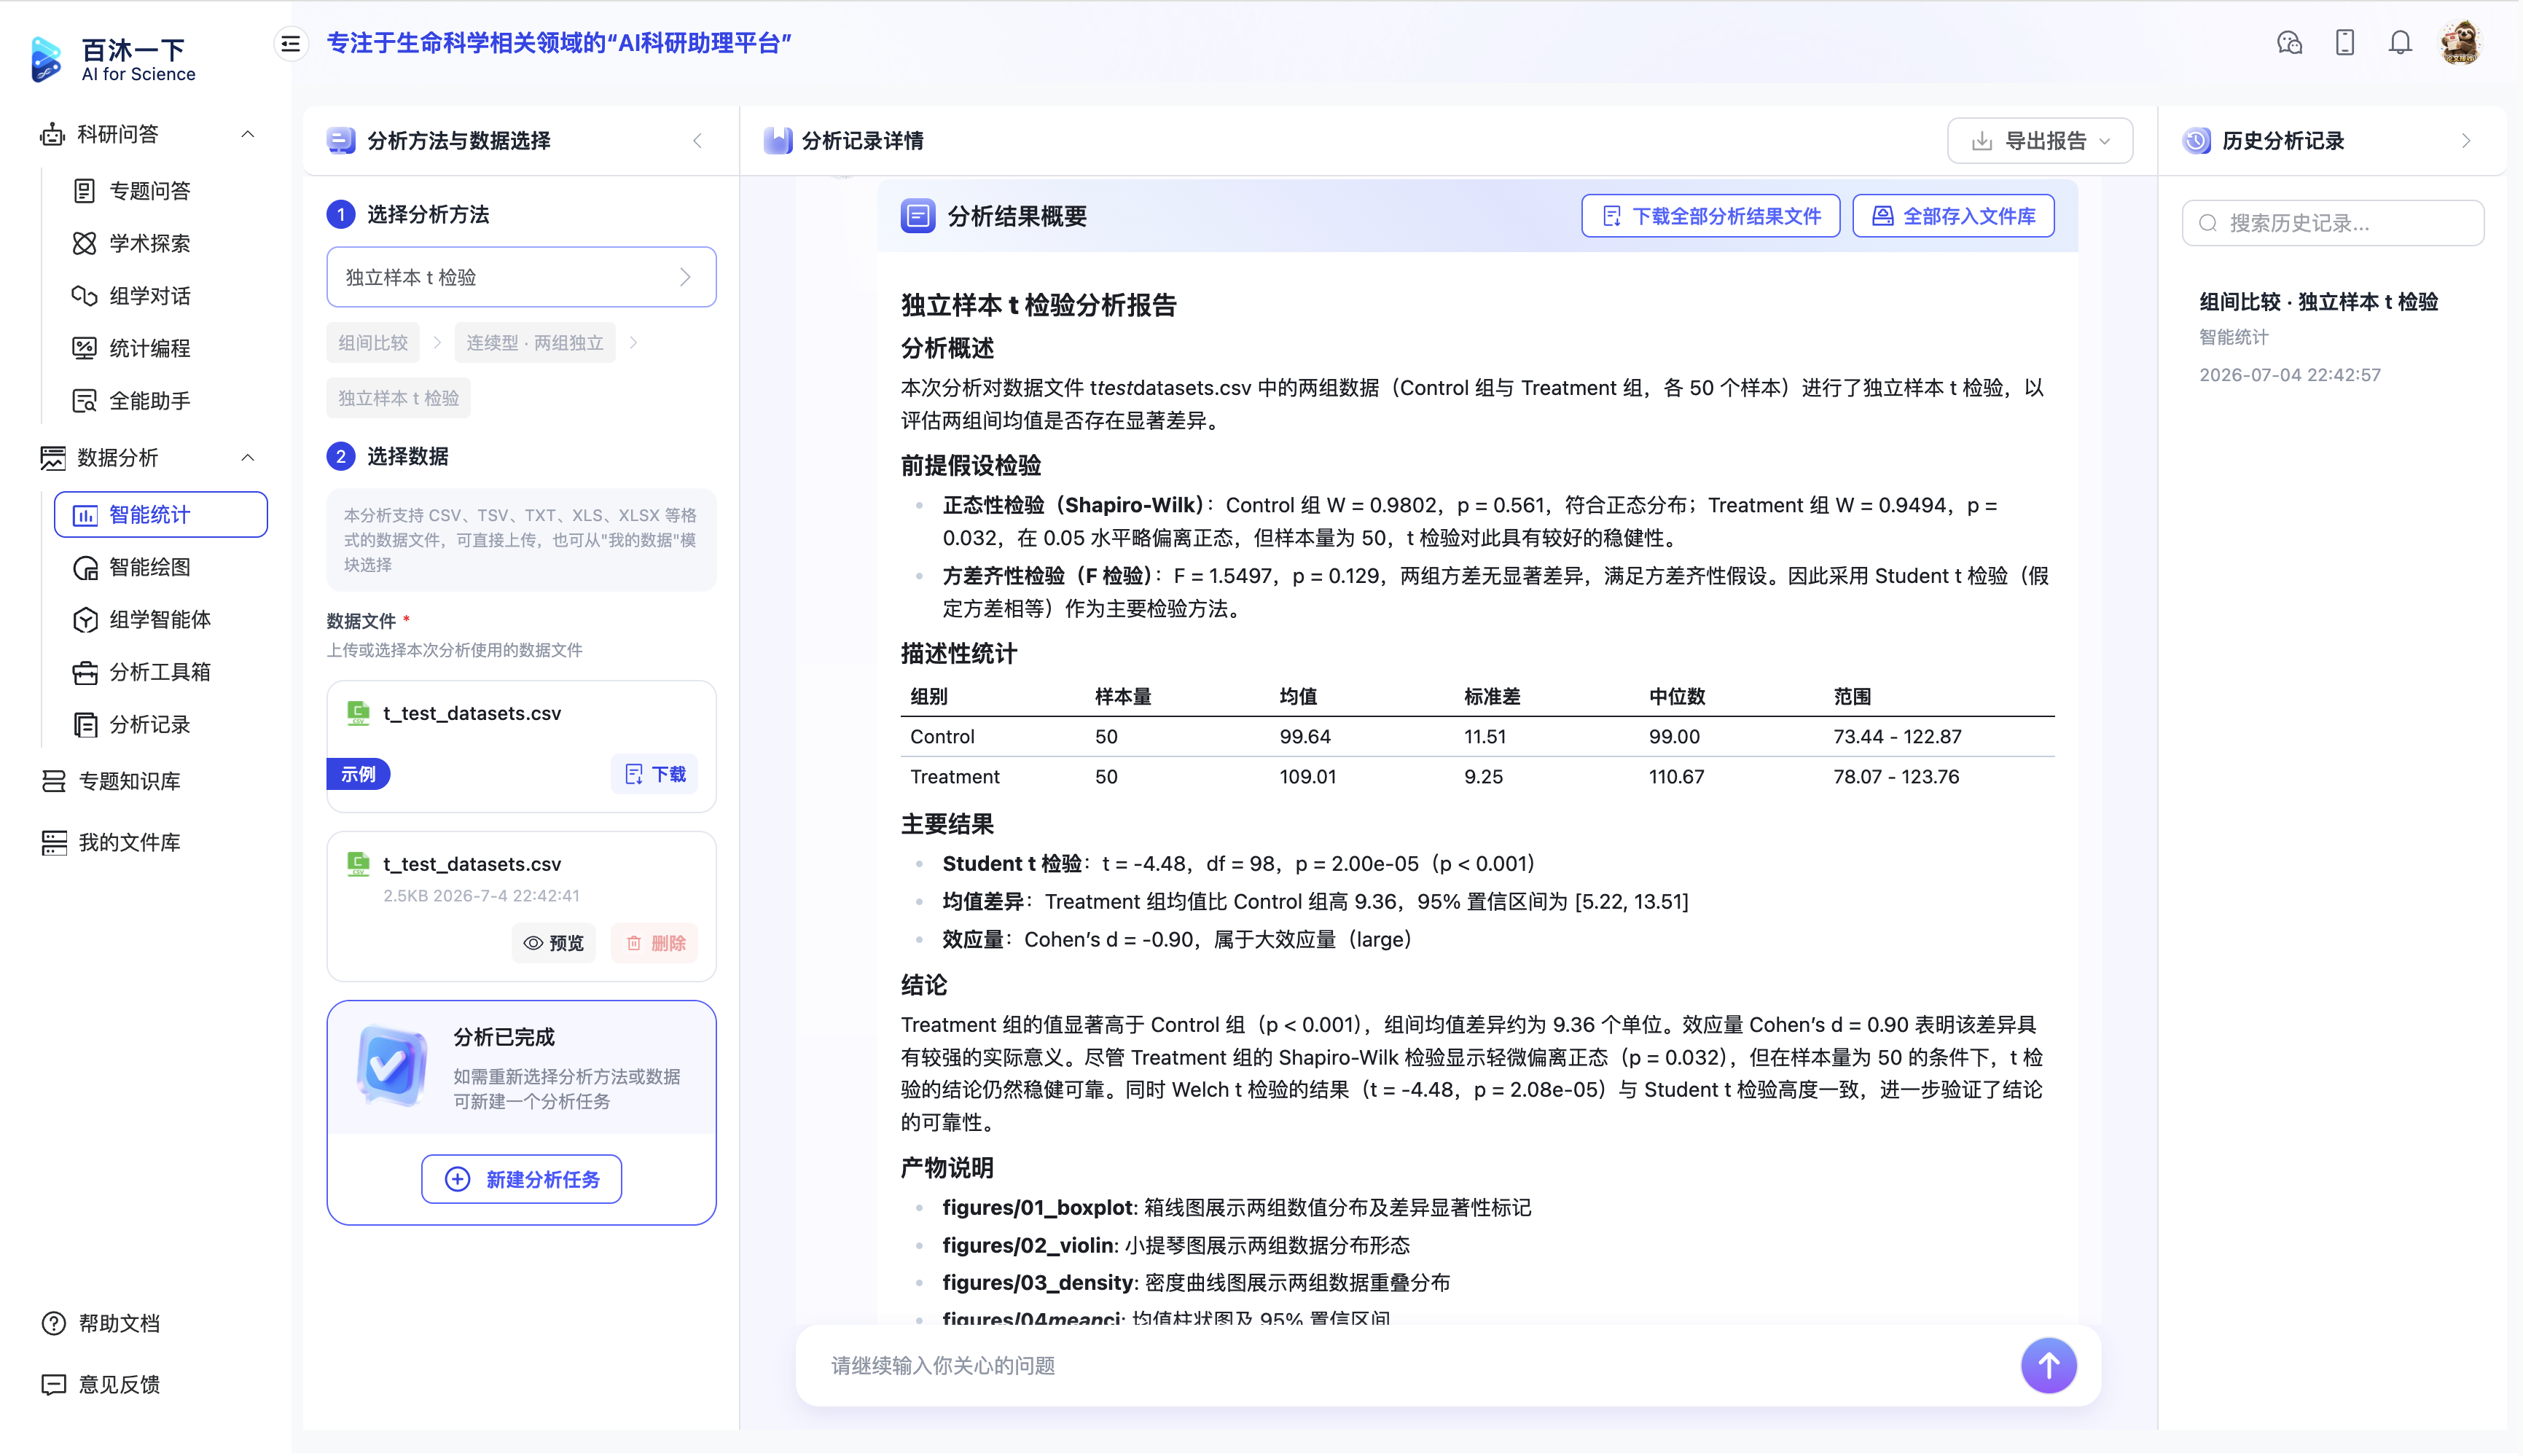Expand the 历史分析记录 panel chevron

[2466, 141]
